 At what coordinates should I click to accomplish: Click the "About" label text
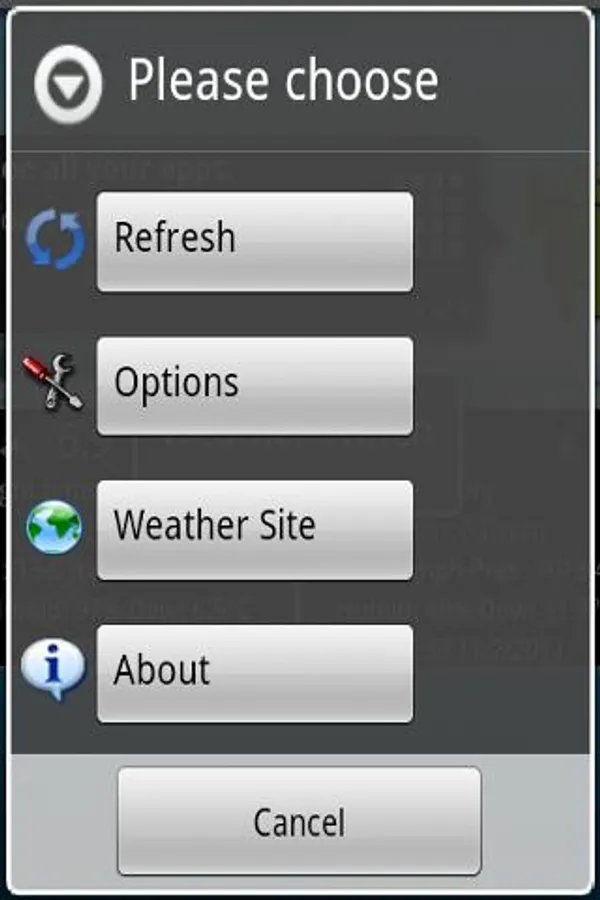pyautogui.click(x=161, y=669)
